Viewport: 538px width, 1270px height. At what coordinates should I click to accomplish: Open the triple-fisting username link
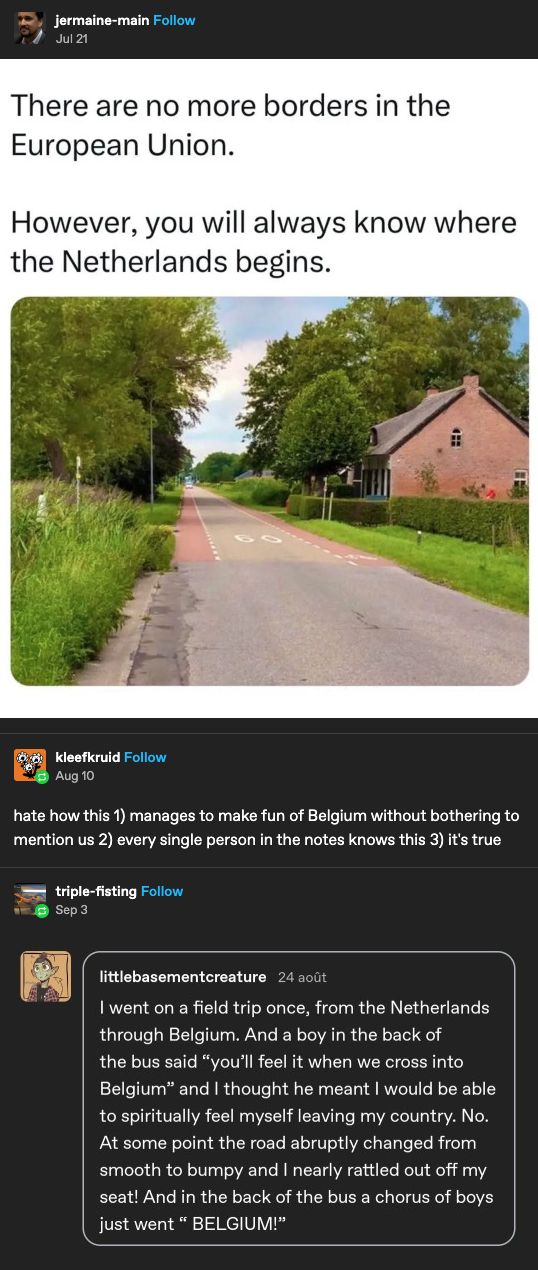pyautogui.click(x=96, y=891)
